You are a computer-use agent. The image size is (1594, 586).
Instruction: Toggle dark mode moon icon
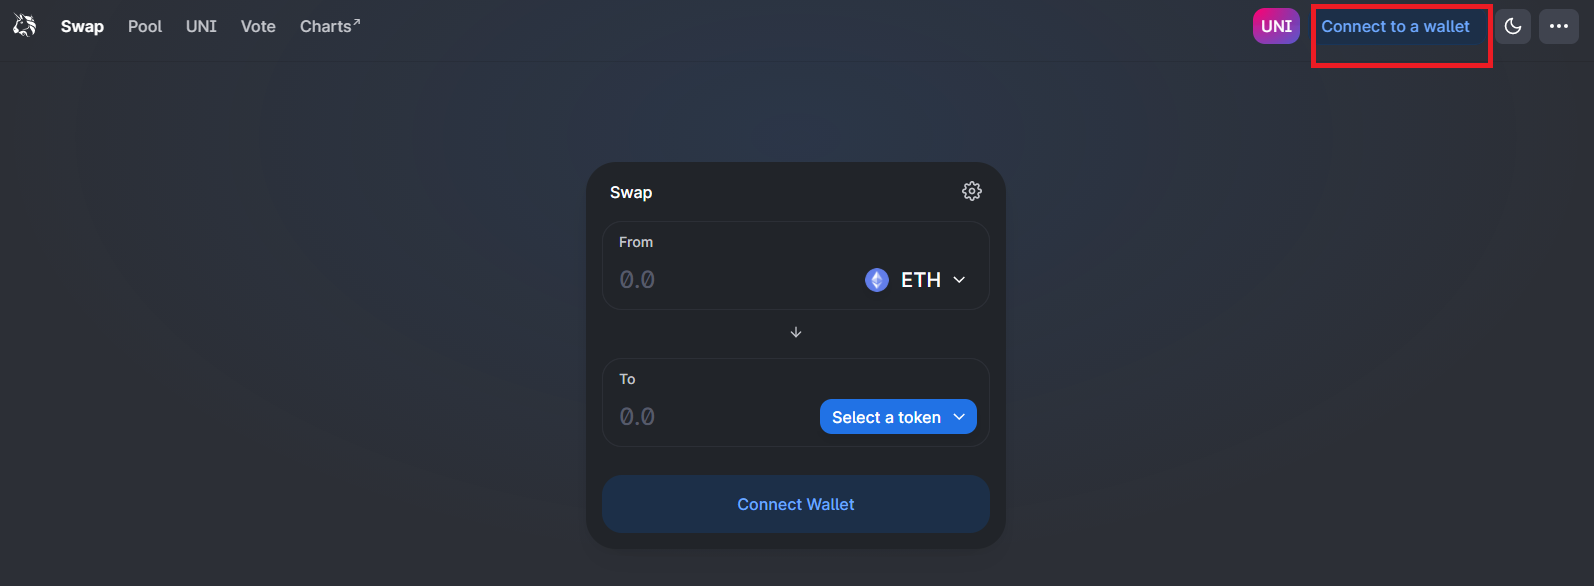pos(1513,27)
